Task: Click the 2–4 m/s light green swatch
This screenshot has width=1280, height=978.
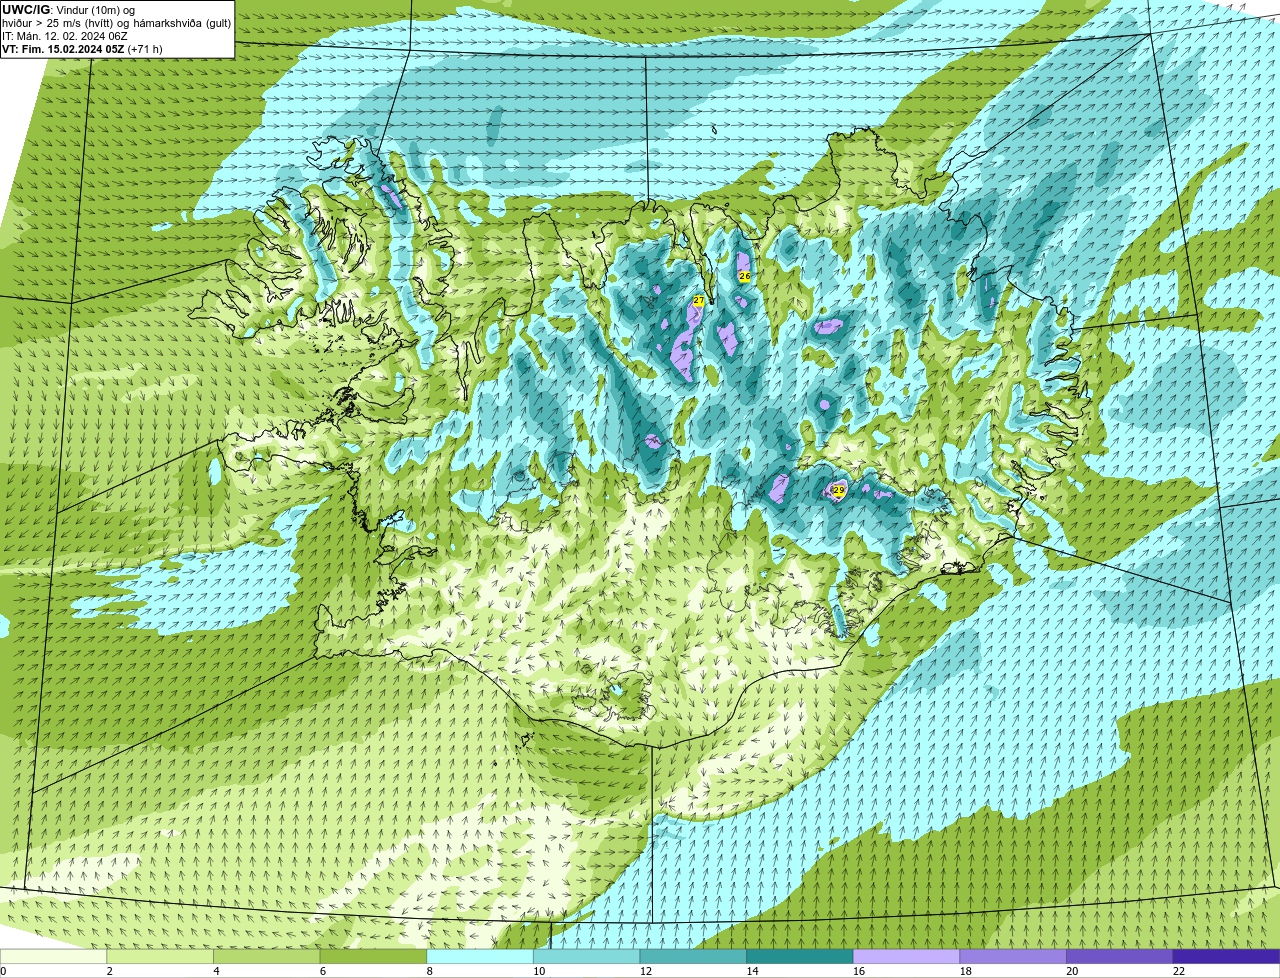Action: point(160,956)
